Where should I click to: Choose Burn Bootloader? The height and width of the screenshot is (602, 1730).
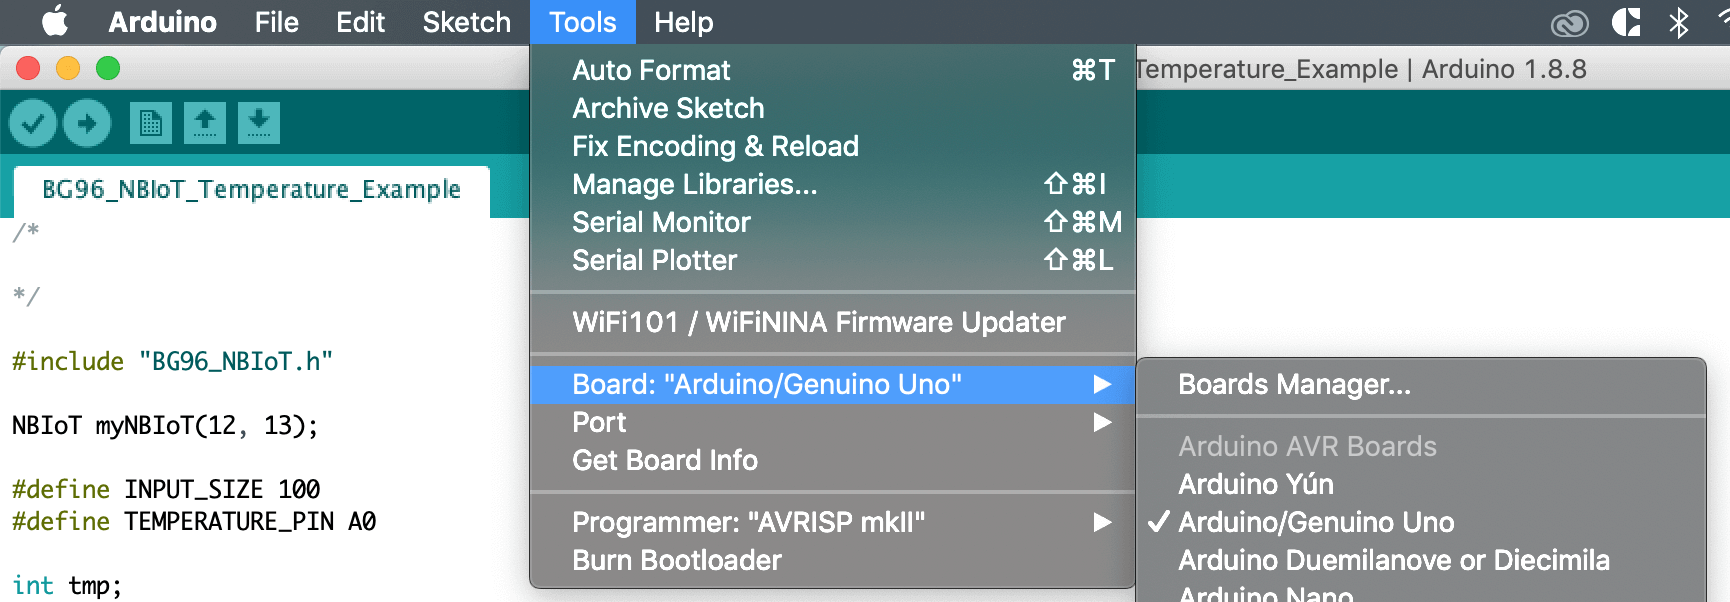pos(833,560)
